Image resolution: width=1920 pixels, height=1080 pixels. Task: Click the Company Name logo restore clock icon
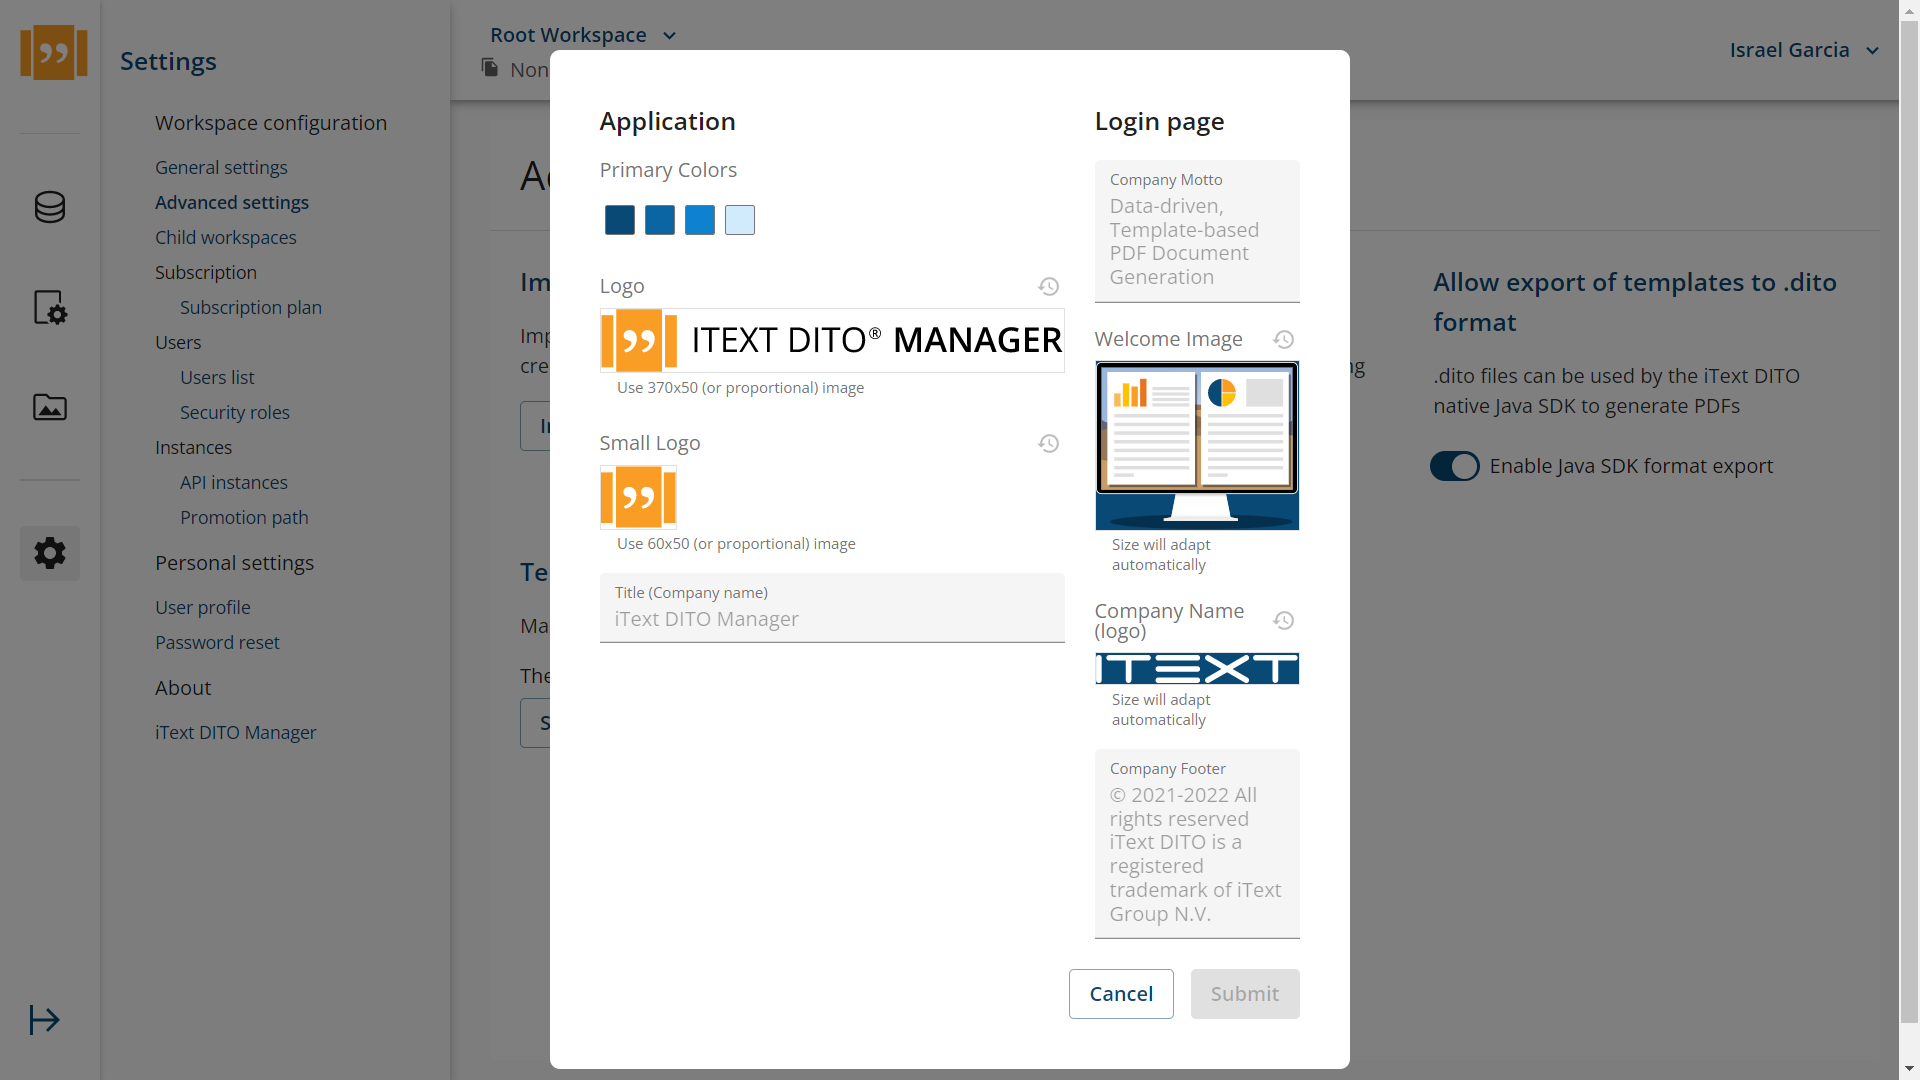[1282, 620]
